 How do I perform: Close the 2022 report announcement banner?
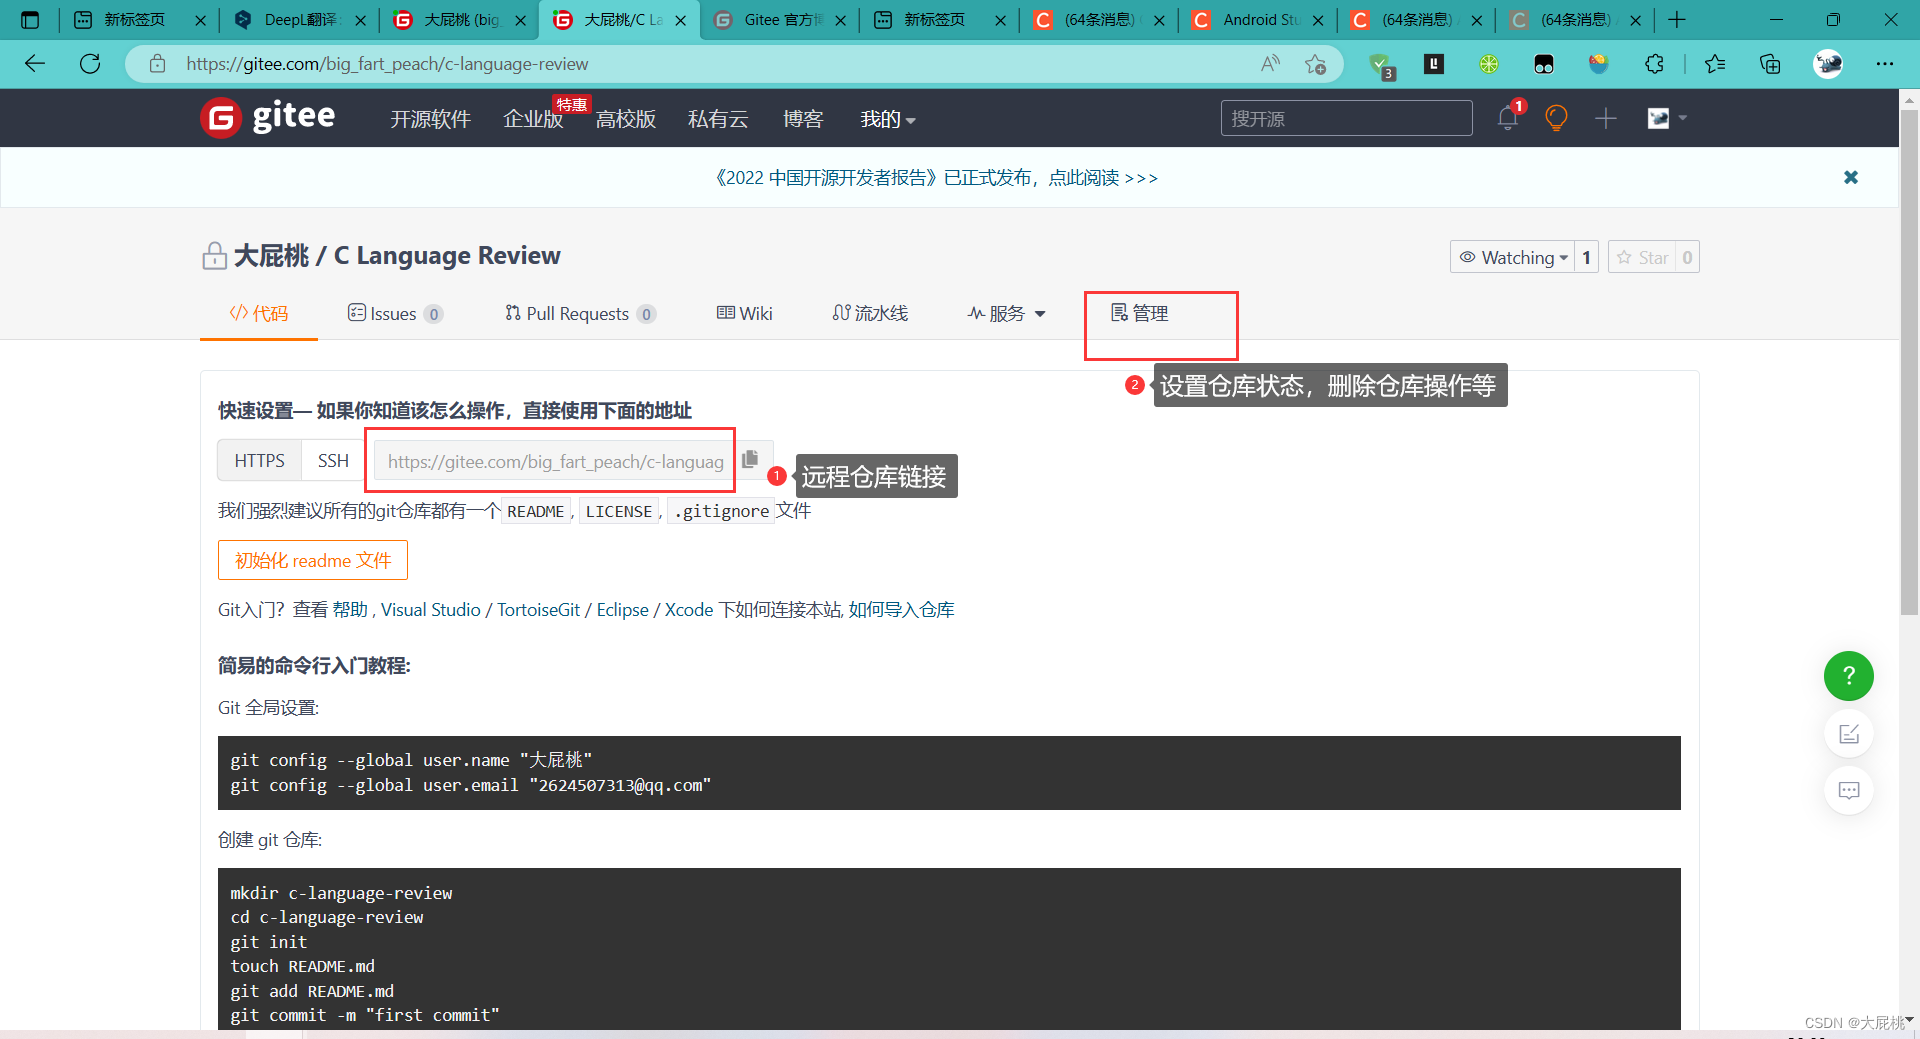pos(1851,177)
